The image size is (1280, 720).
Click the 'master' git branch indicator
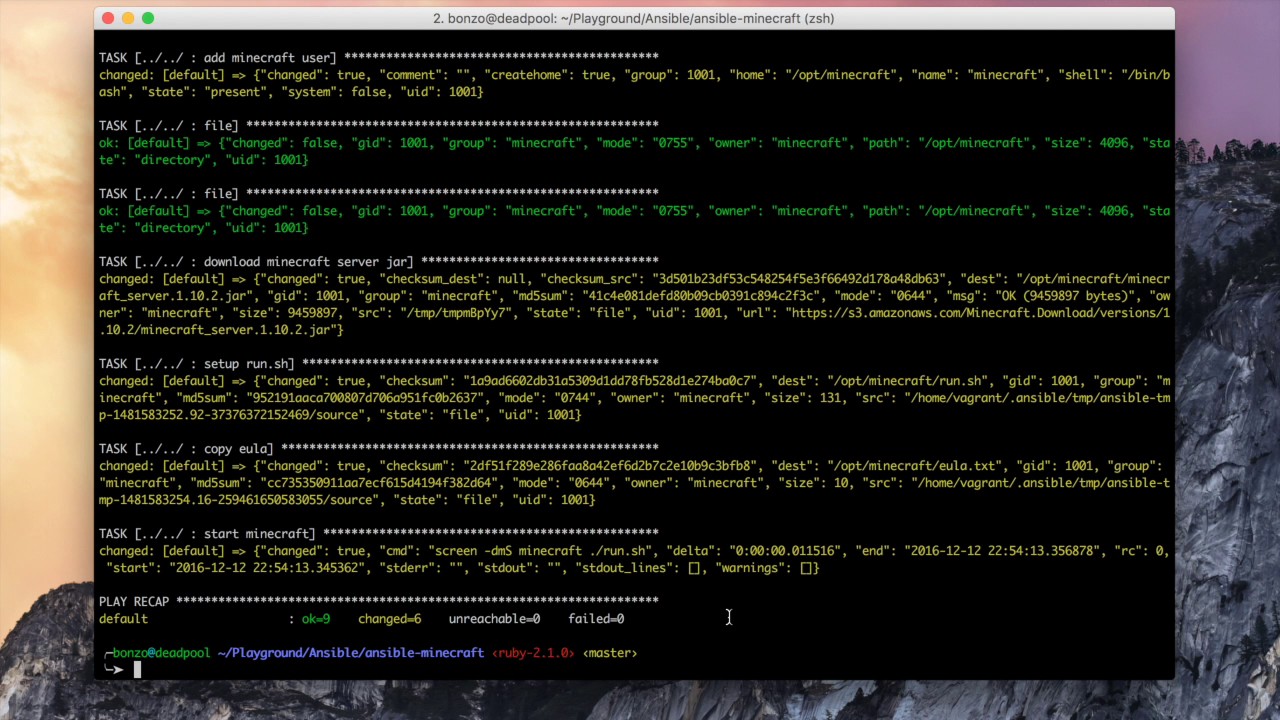[610, 653]
